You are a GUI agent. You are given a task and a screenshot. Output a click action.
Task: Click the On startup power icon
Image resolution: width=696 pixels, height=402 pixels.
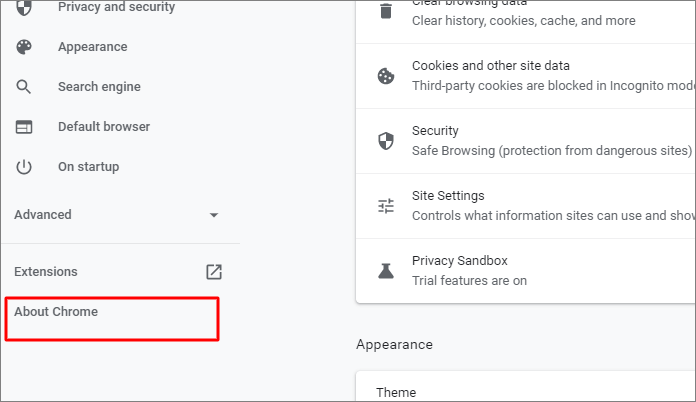24,167
